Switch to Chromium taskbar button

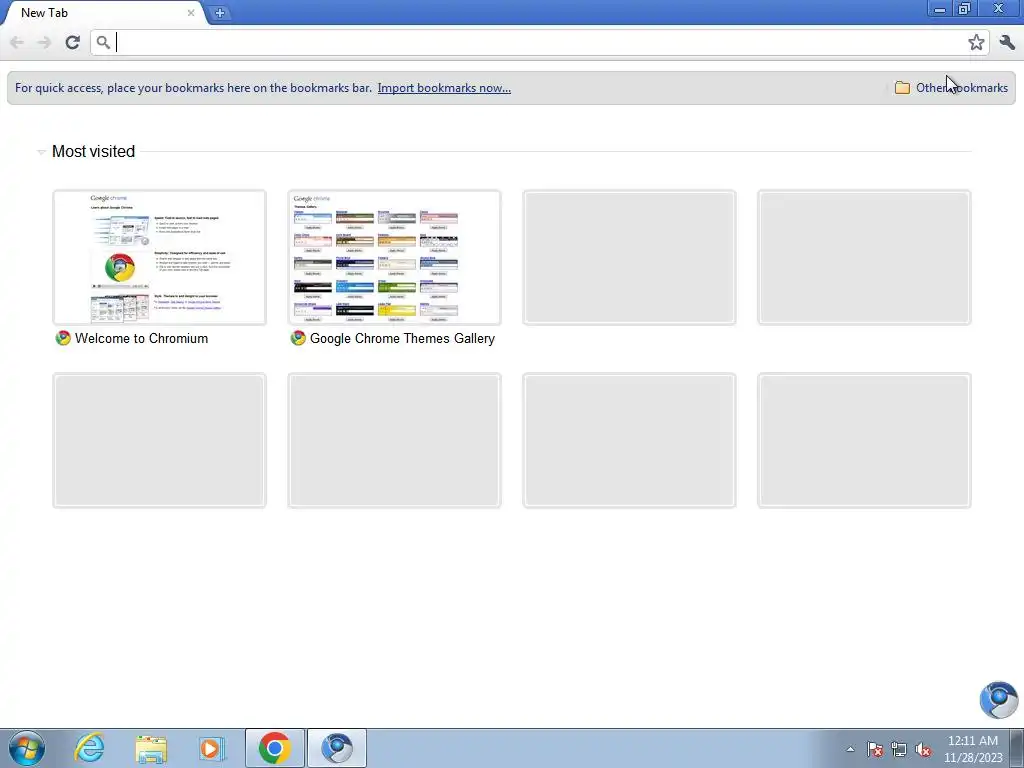click(x=337, y=748)
